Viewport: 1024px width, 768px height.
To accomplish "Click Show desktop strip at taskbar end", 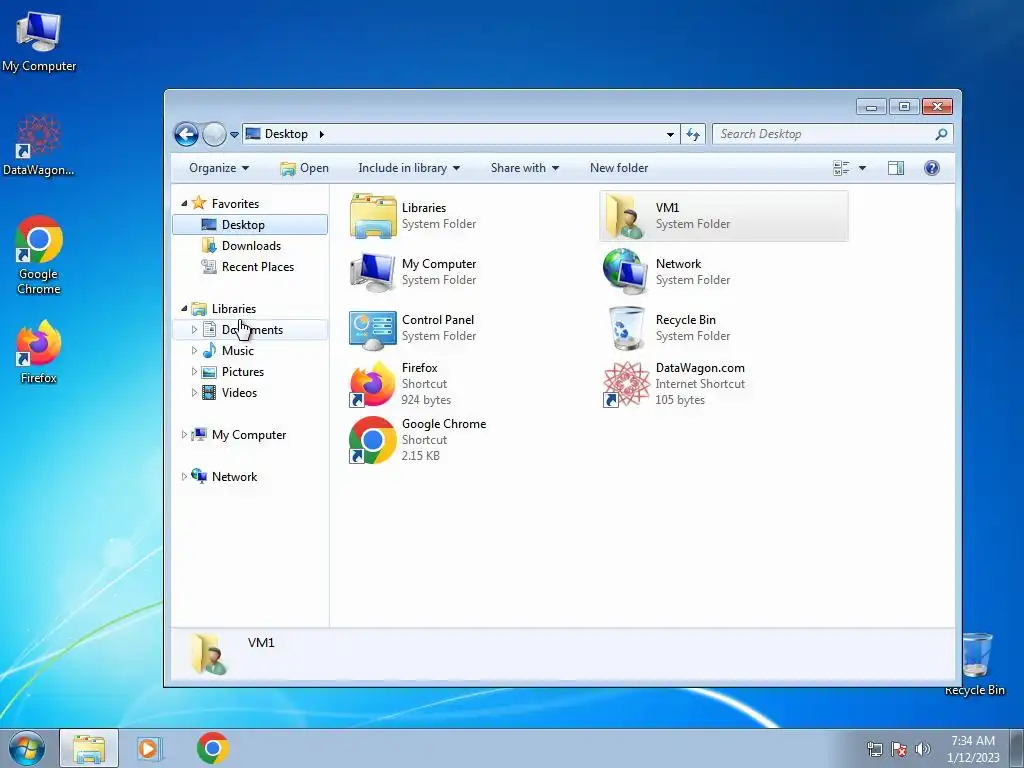I will pos(1017,749).
